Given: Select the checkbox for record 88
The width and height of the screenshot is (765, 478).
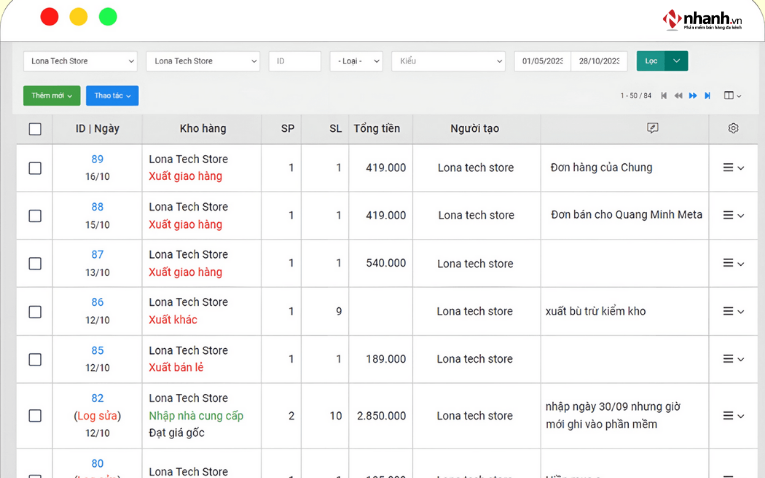Looking at the screenshot, I should (x=35, y=216).
